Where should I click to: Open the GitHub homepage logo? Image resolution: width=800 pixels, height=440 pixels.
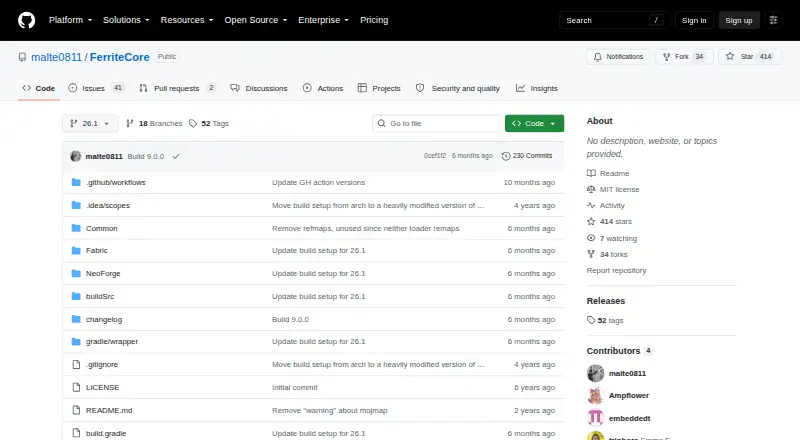pyautogui.click(x=27, y=20)
